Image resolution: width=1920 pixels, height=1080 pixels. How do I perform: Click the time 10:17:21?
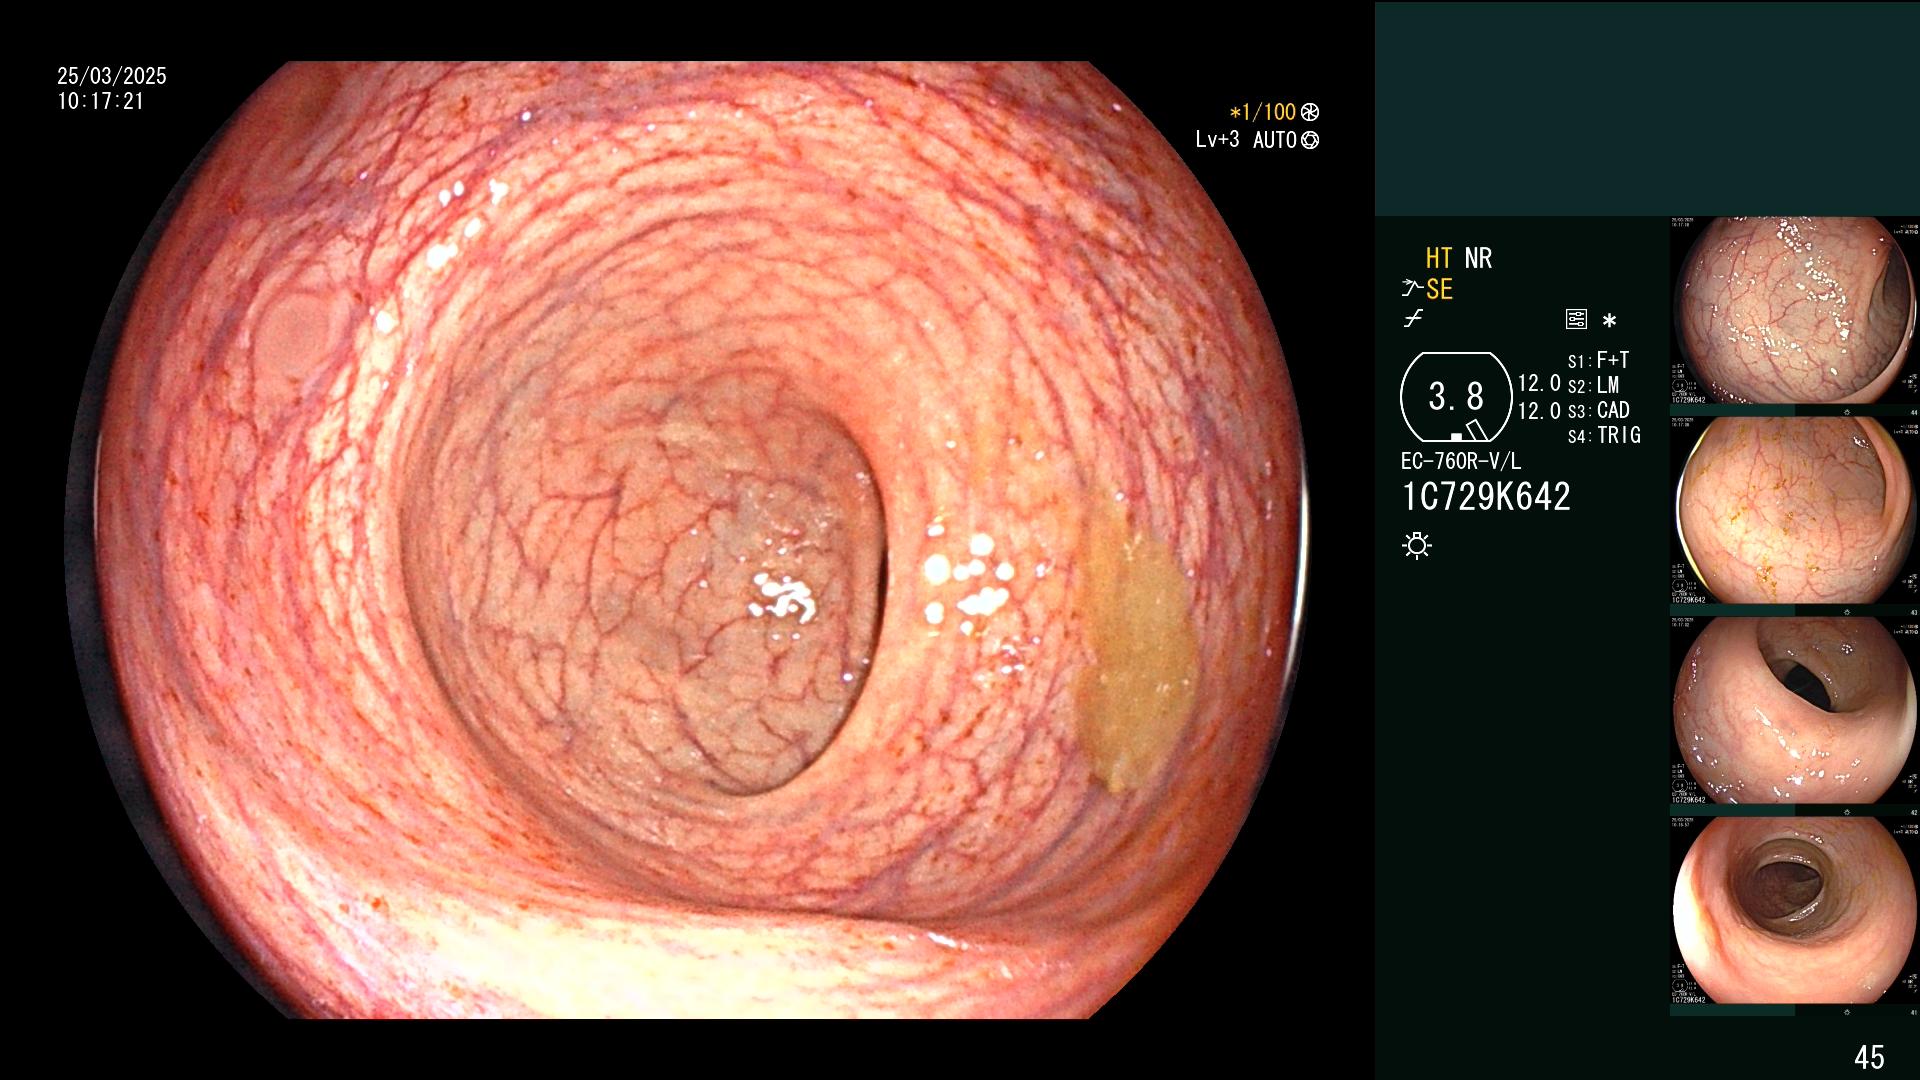[101, 101]
